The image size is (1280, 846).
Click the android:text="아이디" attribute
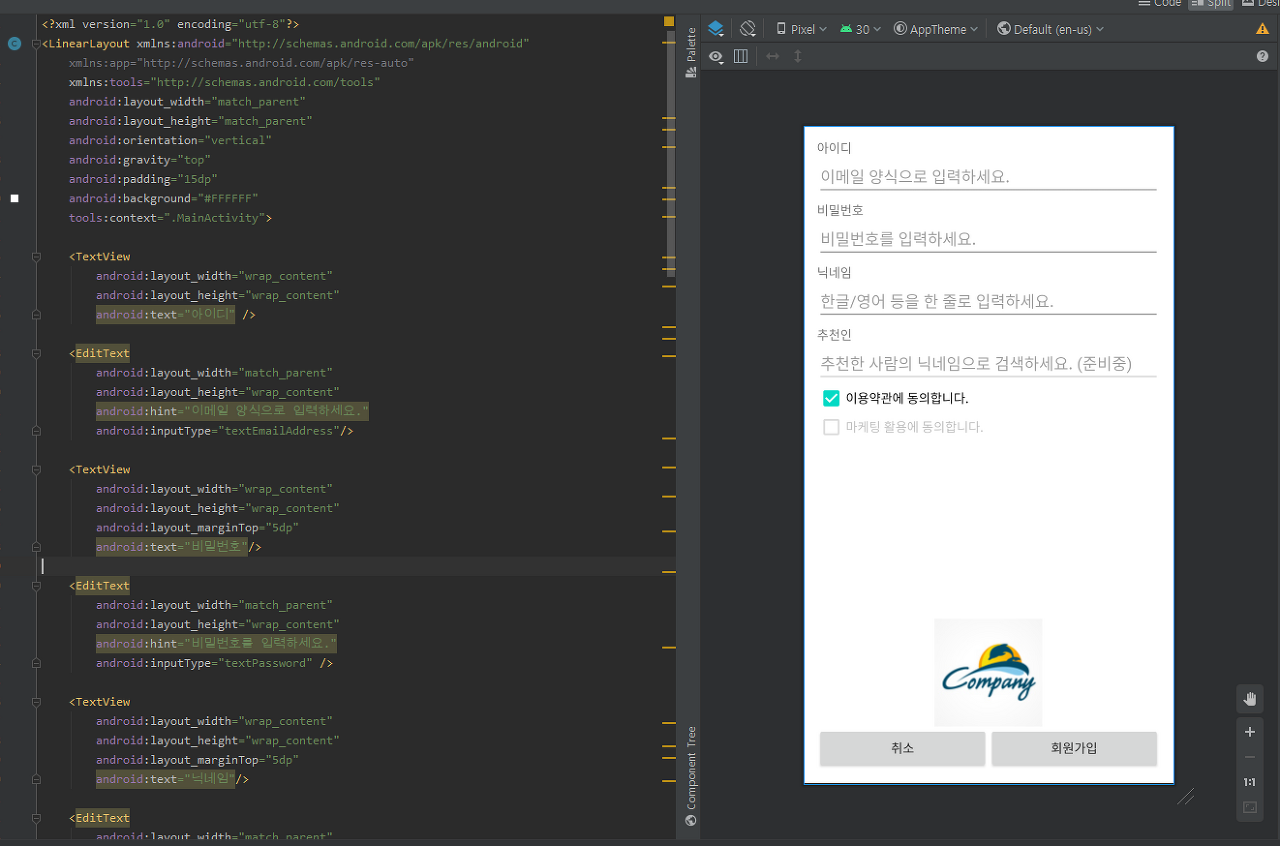166,315
